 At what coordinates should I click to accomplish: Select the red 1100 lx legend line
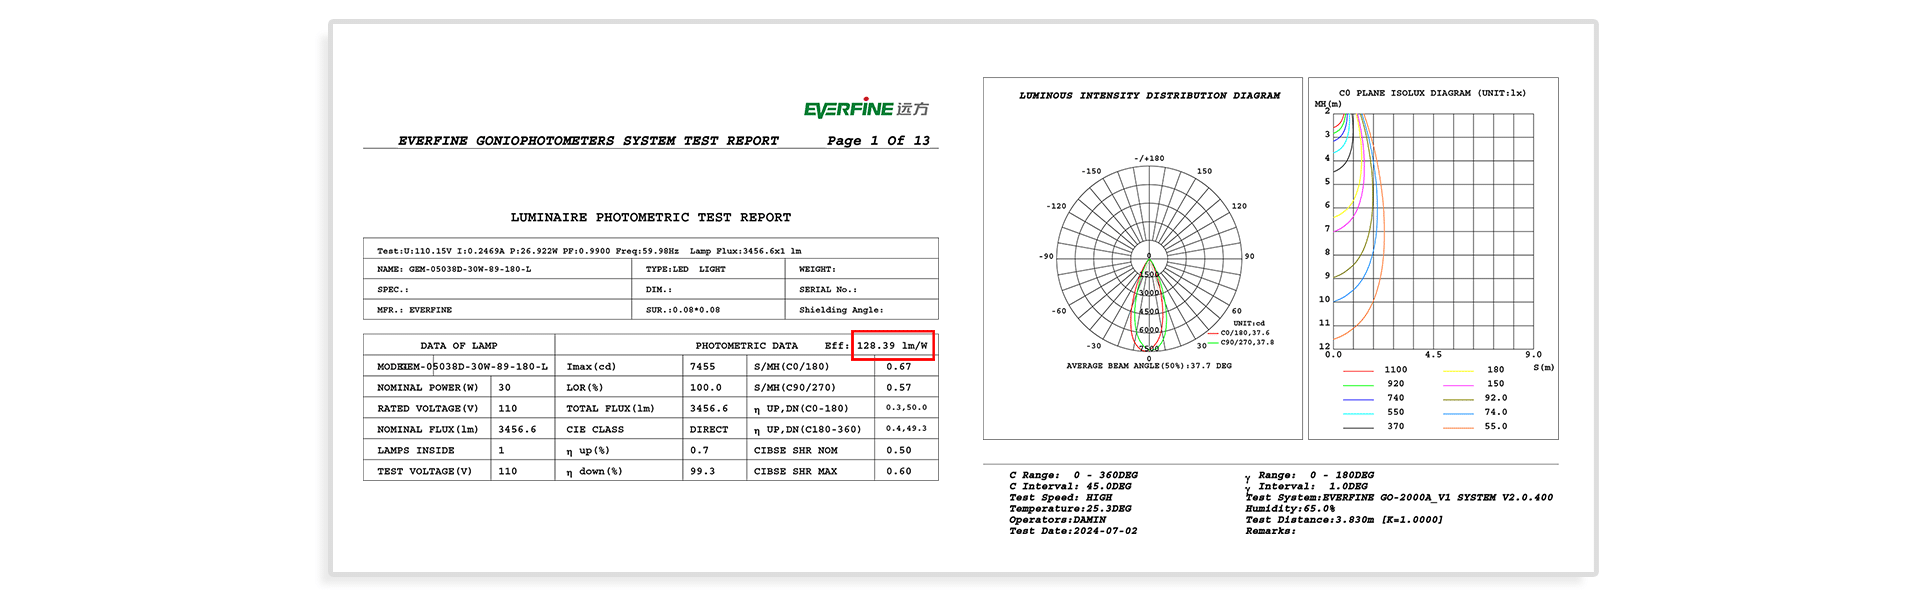click(x=1358, y=370)
